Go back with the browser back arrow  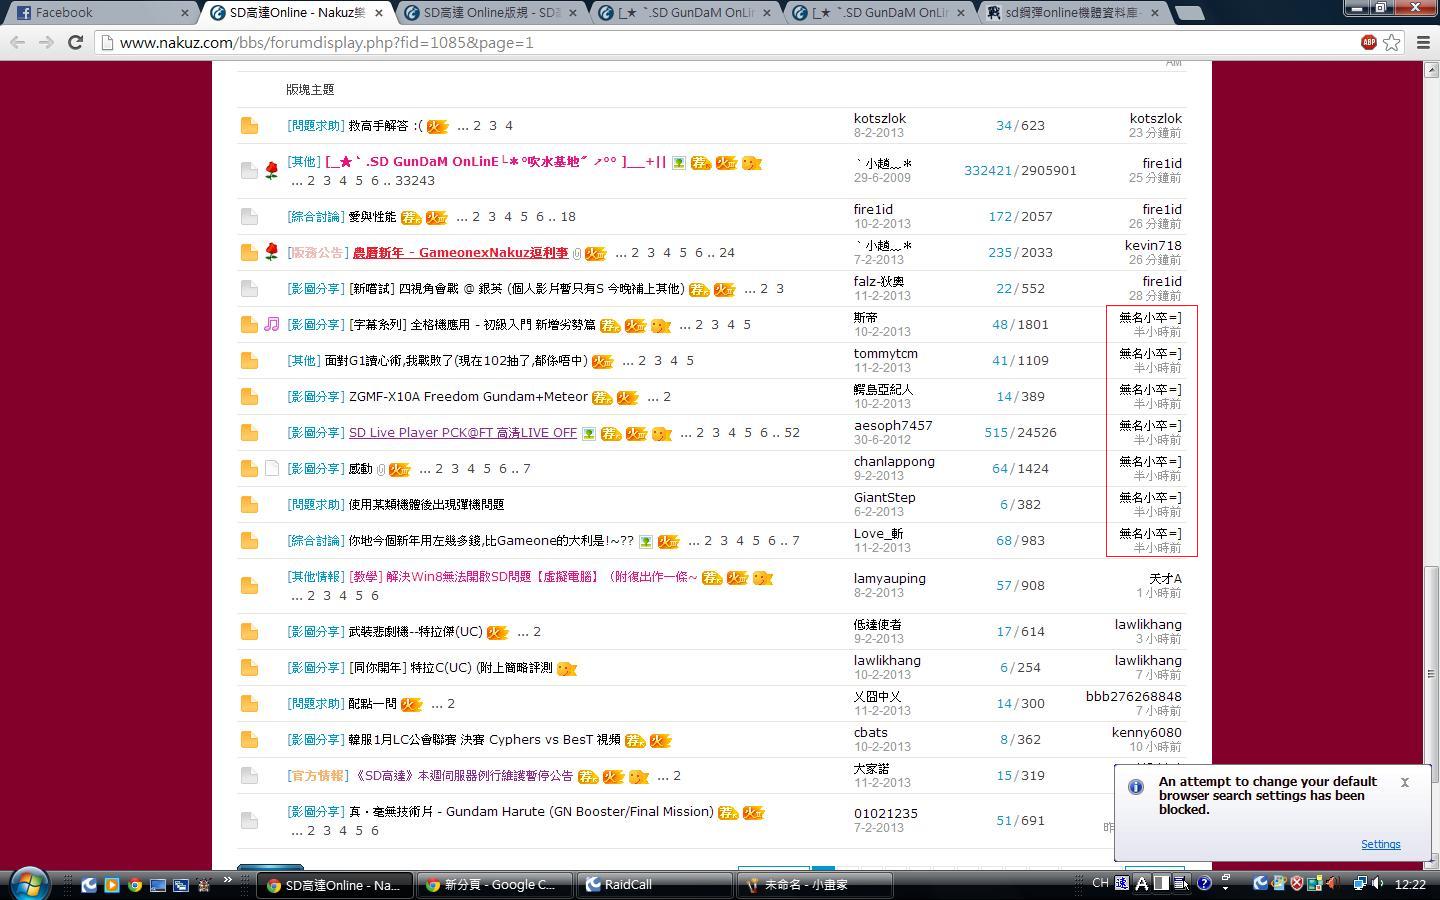pyautogui.click(x=18, y=42)
